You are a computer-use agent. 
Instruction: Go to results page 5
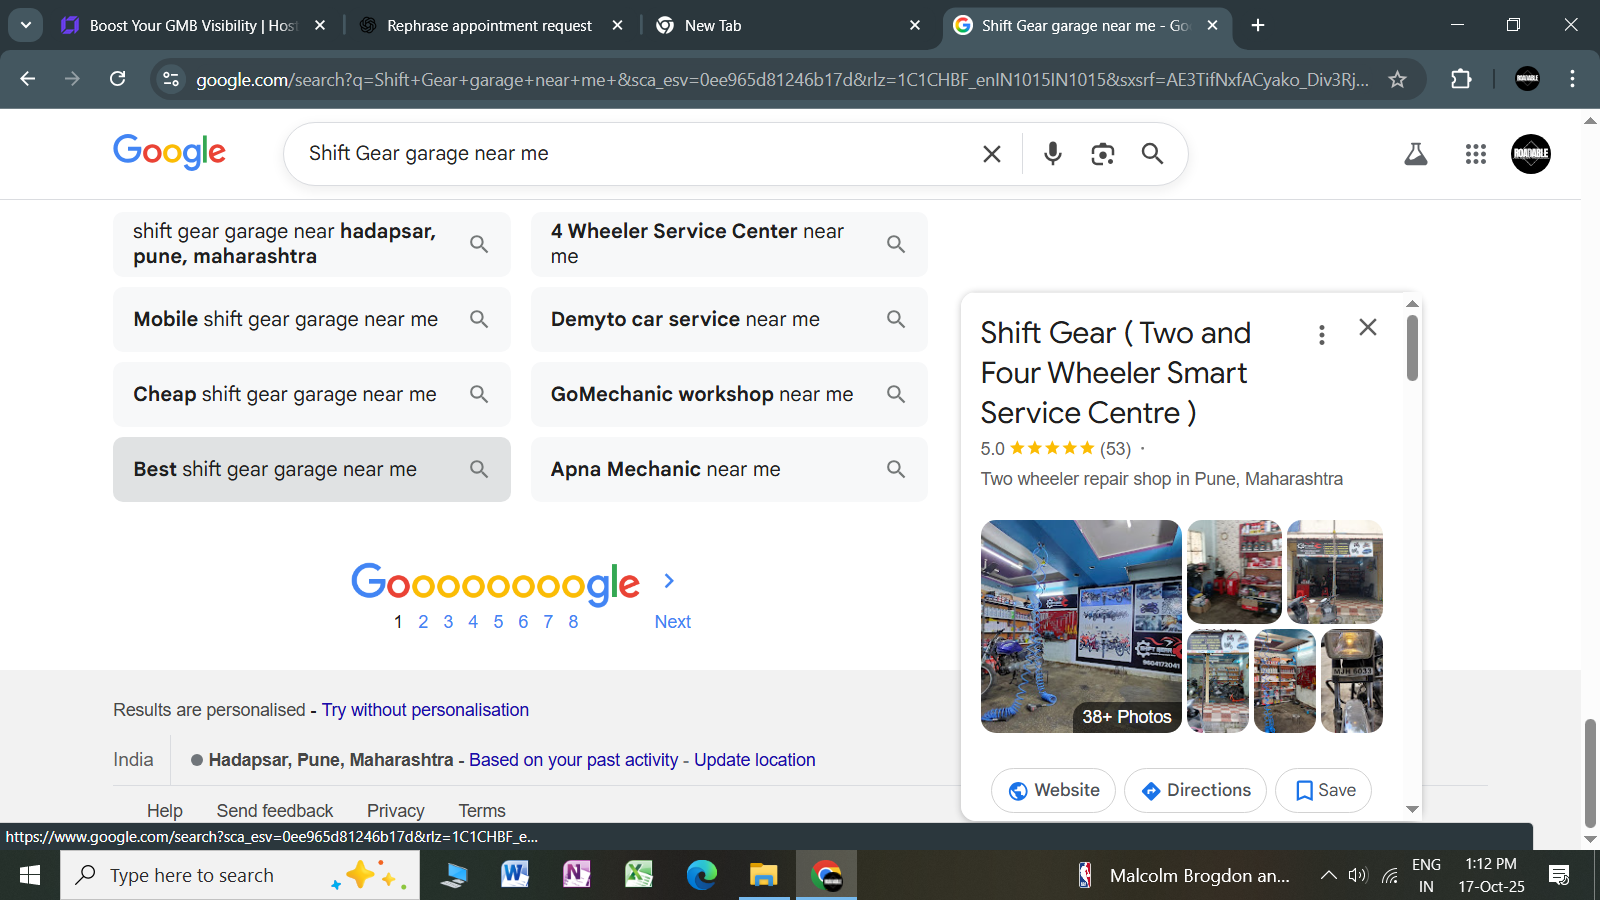click(498, 622)
